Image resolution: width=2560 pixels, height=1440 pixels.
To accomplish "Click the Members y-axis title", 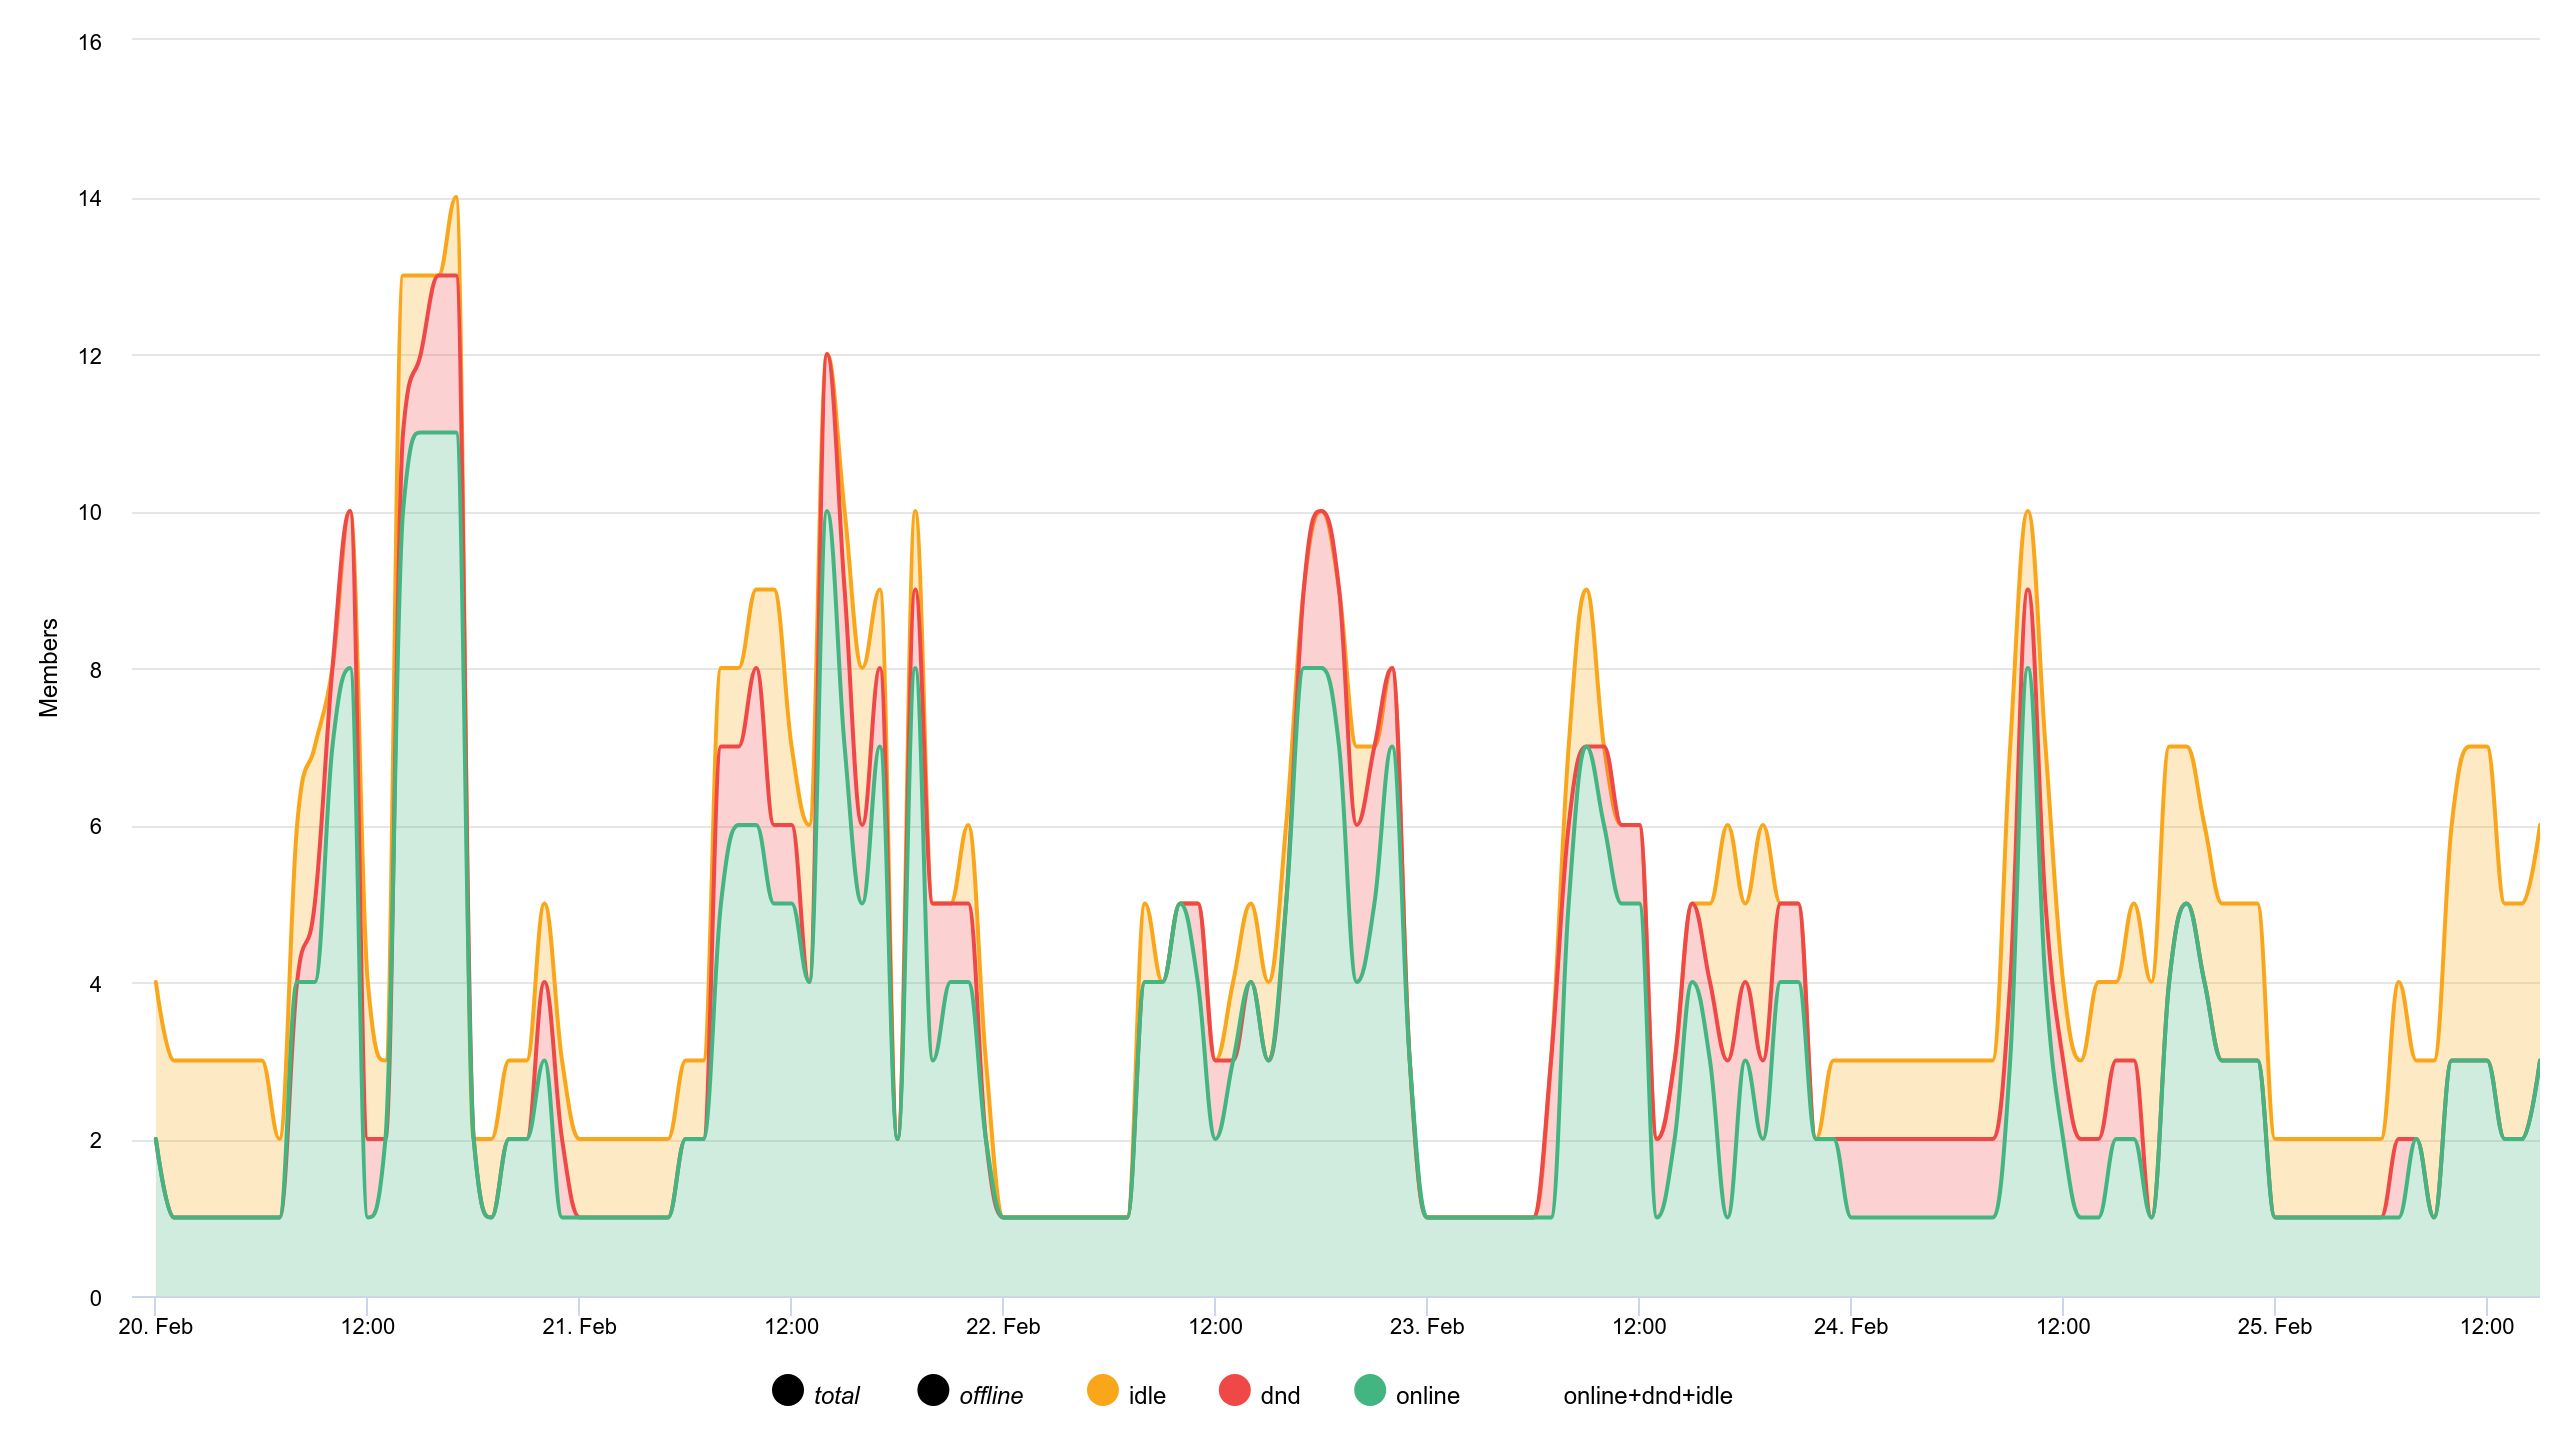I will coord(48,668).
